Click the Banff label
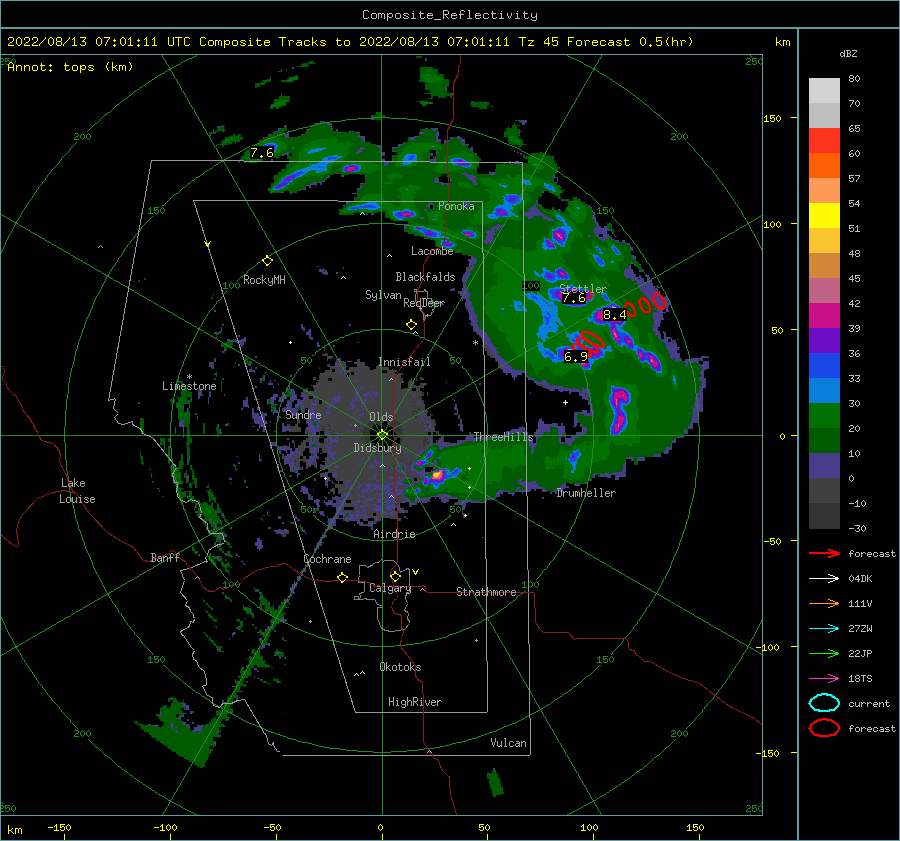The width and height of the screenshot is (900, 841). click(x=165, y=557)
